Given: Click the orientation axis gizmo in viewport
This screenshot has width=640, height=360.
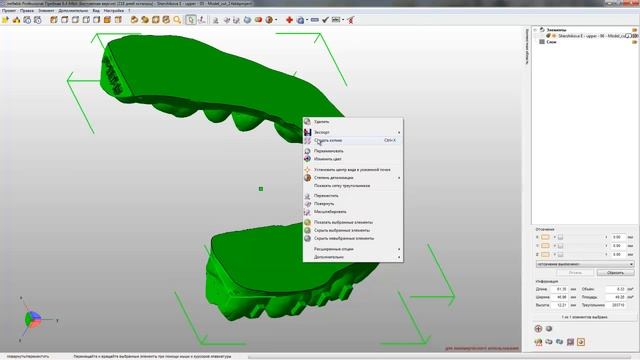Looking at the screenshot, I should pos(33,319).
